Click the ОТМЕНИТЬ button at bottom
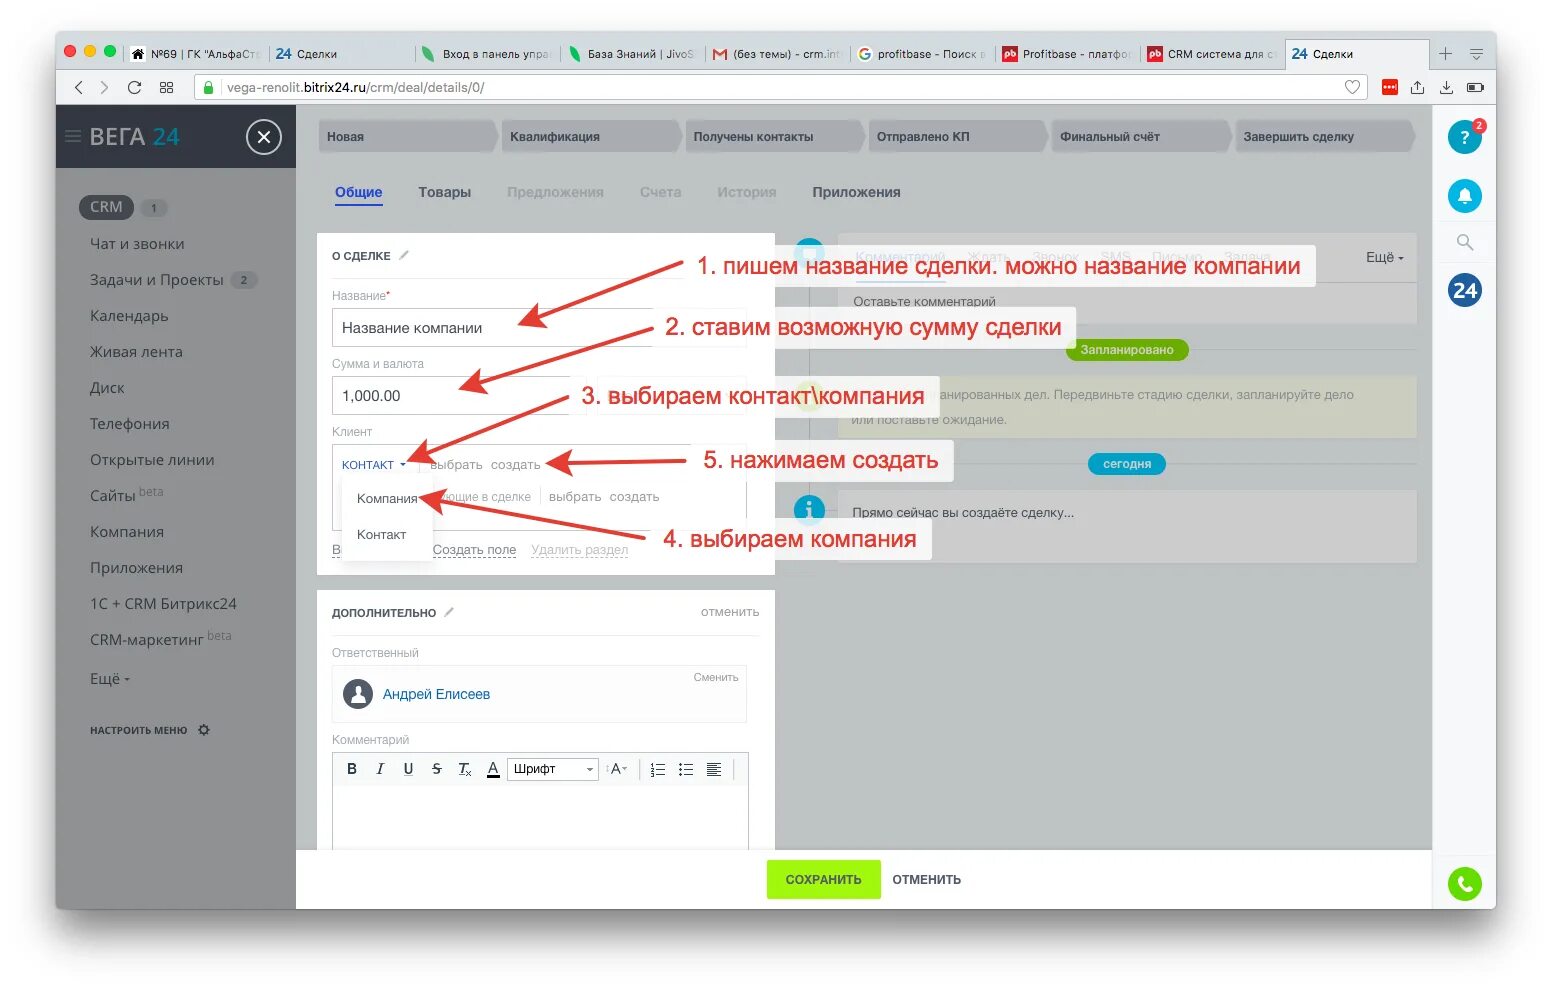 927,880
